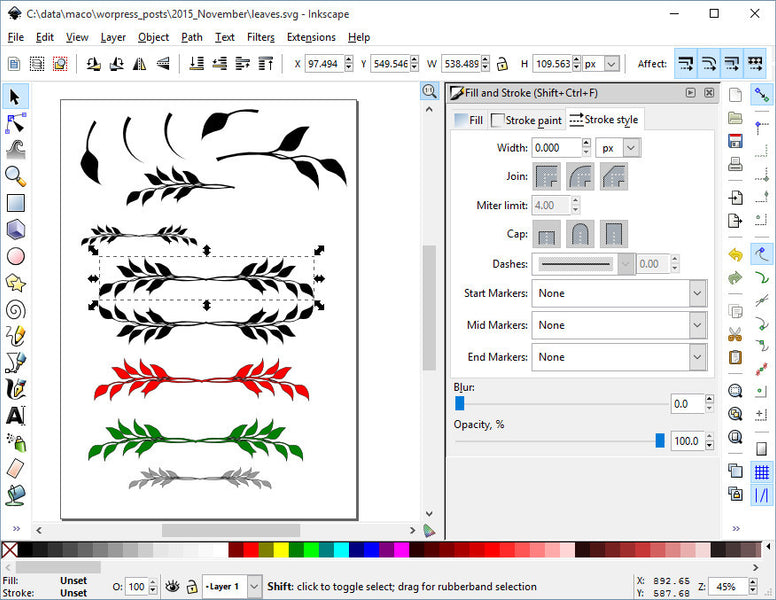Viewport: 776px width, 600px height.
Task: Click the Paint bucket fill tool
Action: click(x=15, y=494)
